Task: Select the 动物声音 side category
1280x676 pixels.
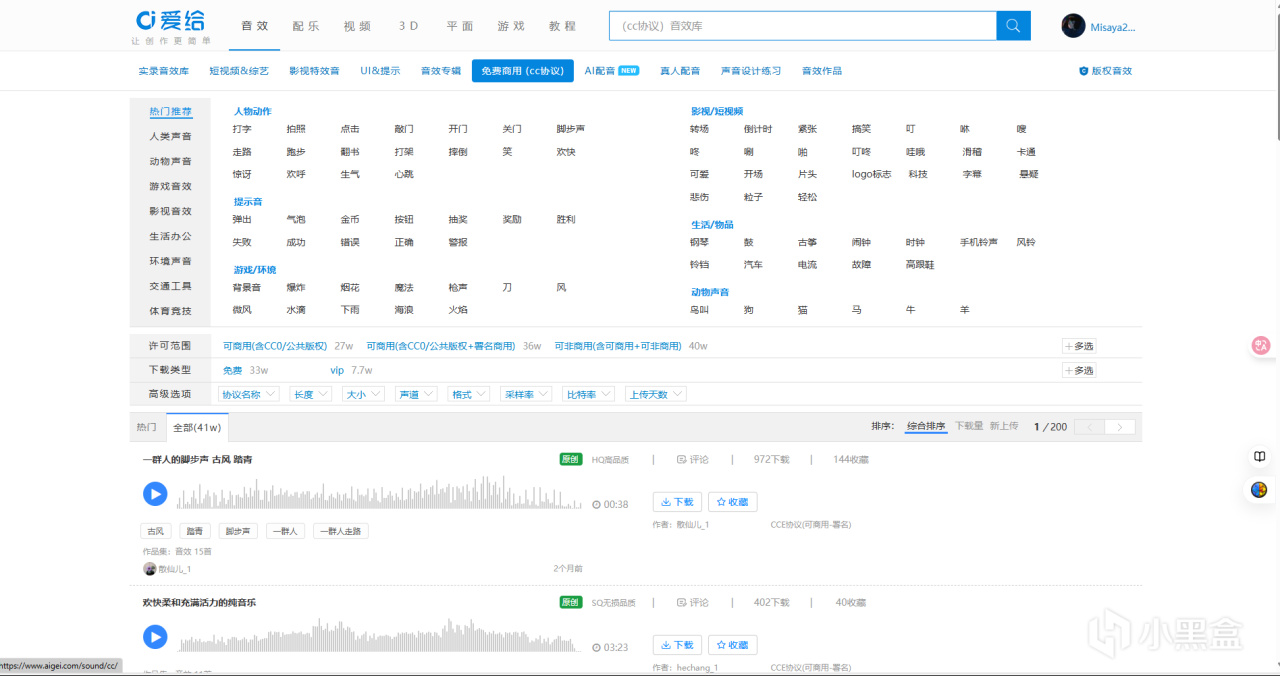Action: click(x=170, y=161)
